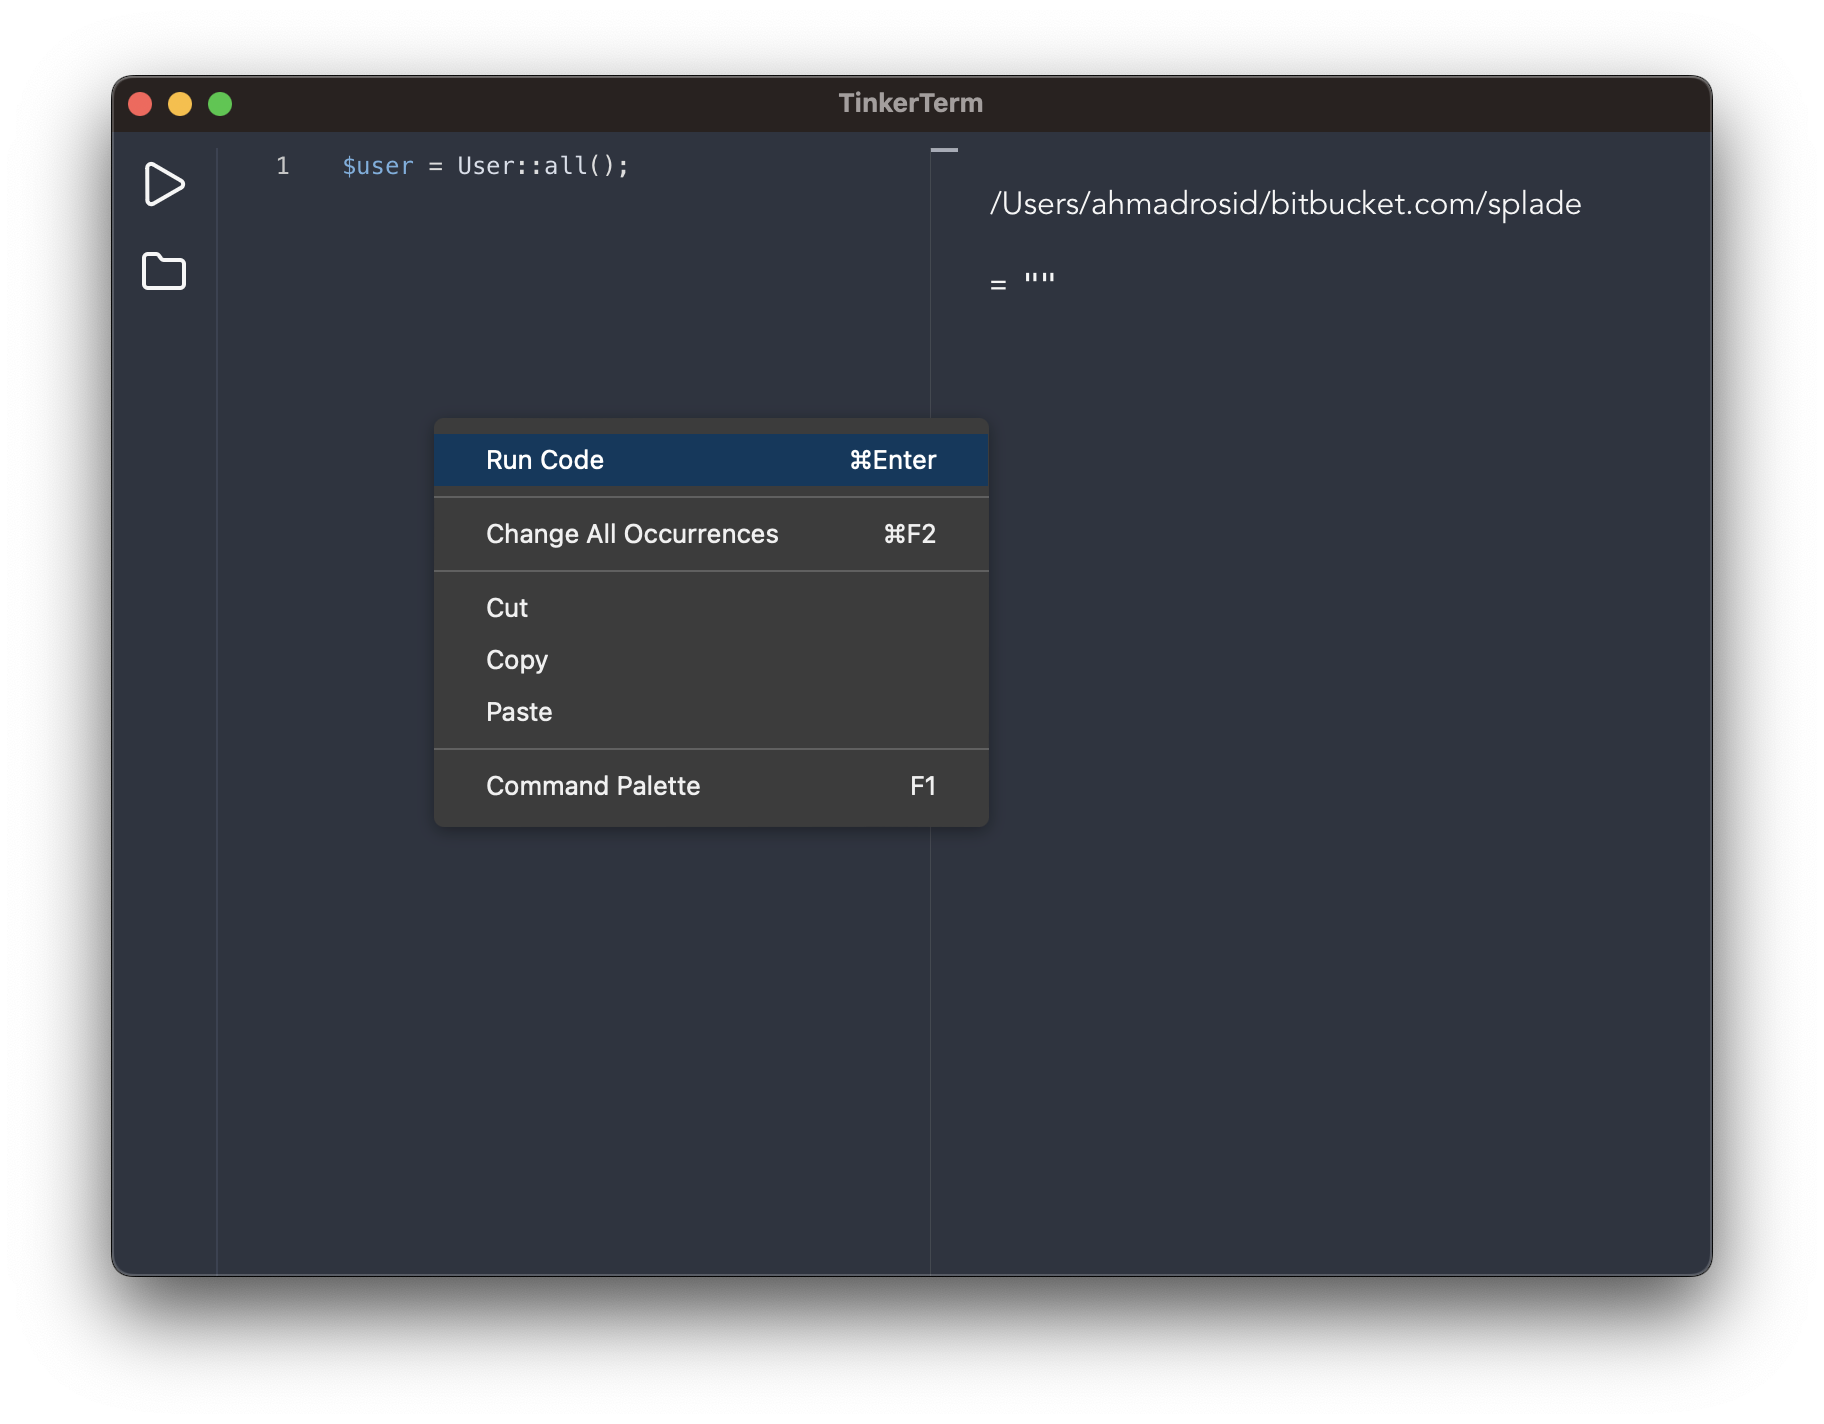Click the output result = ""
Image resolution: width=1824 pixels, height=1424 pixels.
pos(1022,283)
